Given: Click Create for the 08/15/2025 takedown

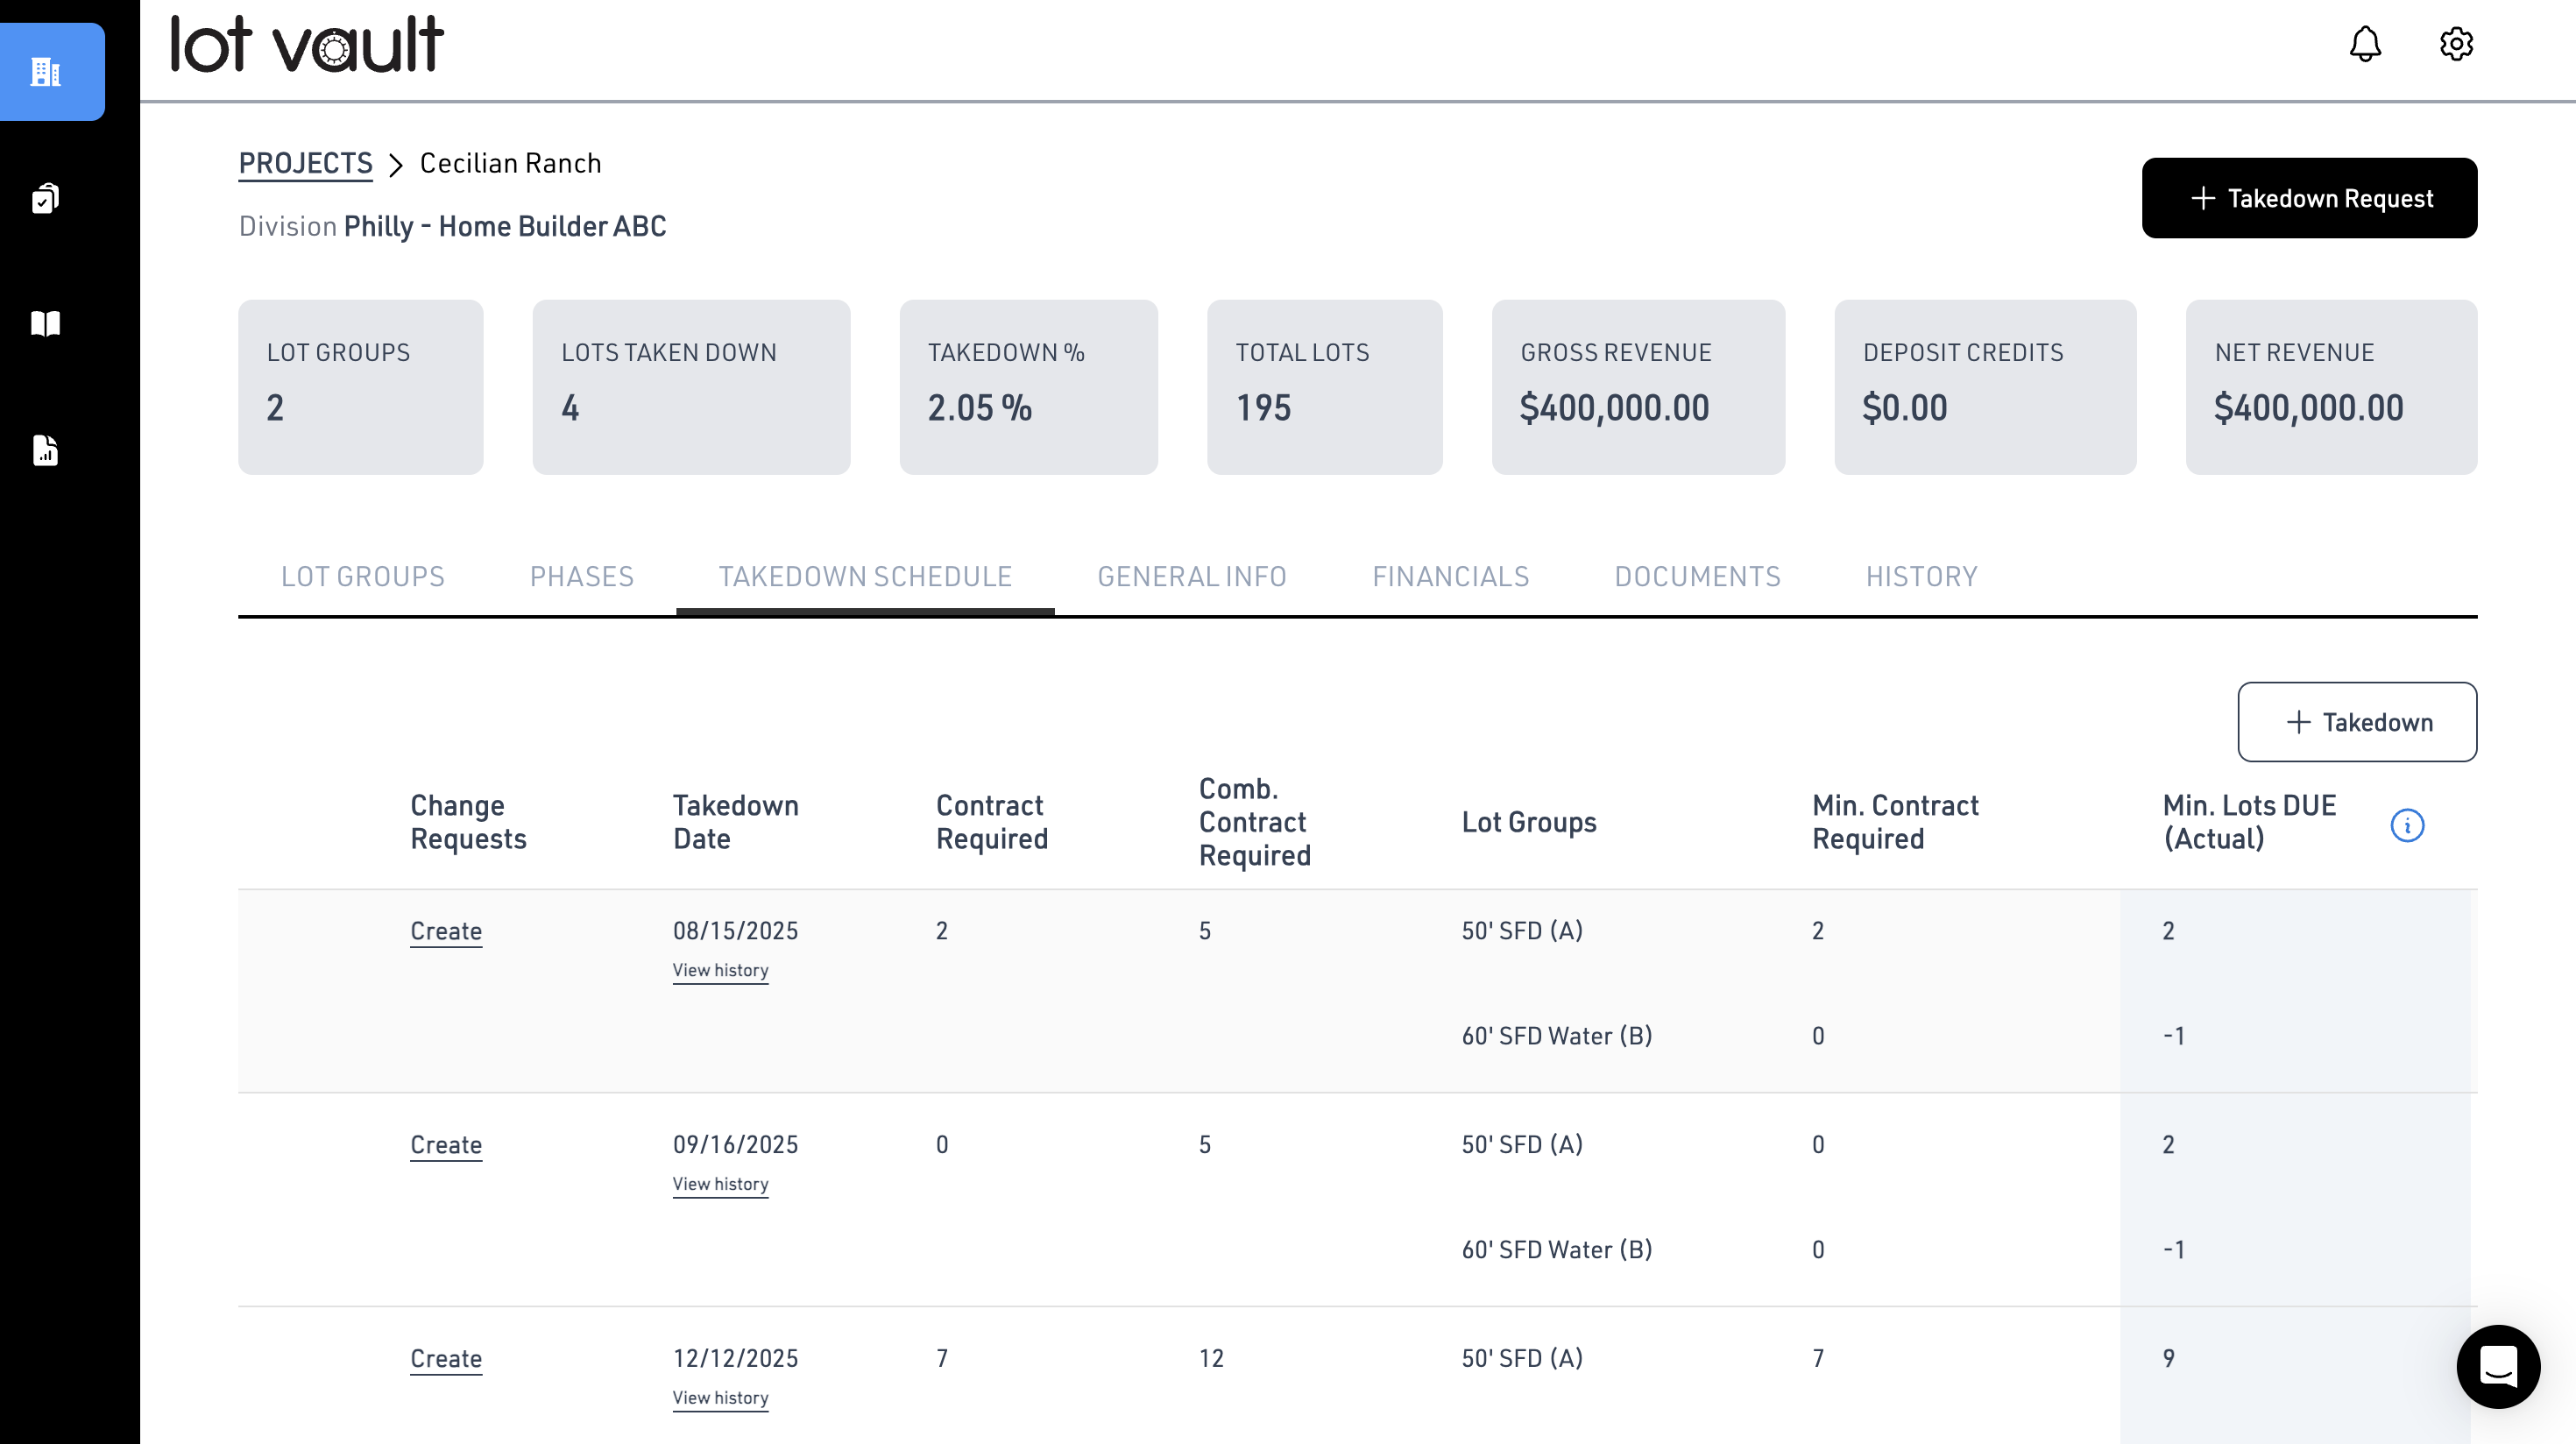Looking at the screenshot, I should click(x=446, y=931).
